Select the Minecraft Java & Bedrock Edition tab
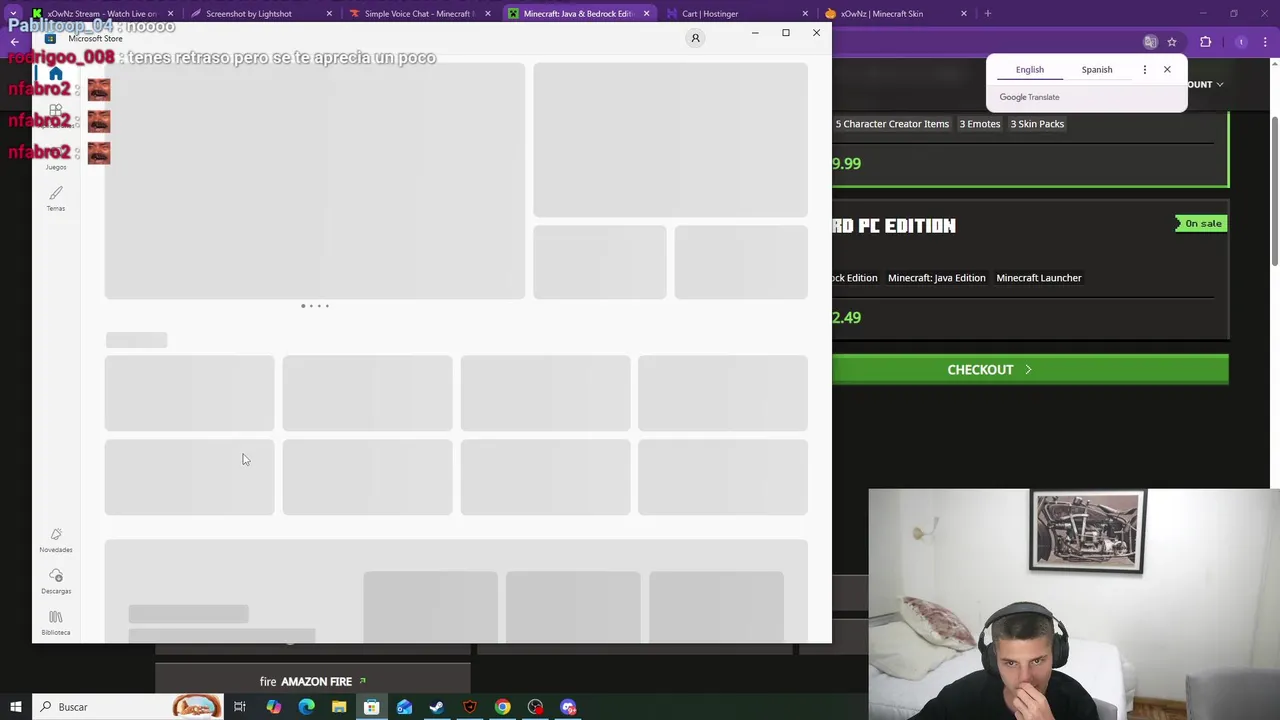Image resolution: width=1280 pixels, height=720 pixels. (x=578, y=13)
